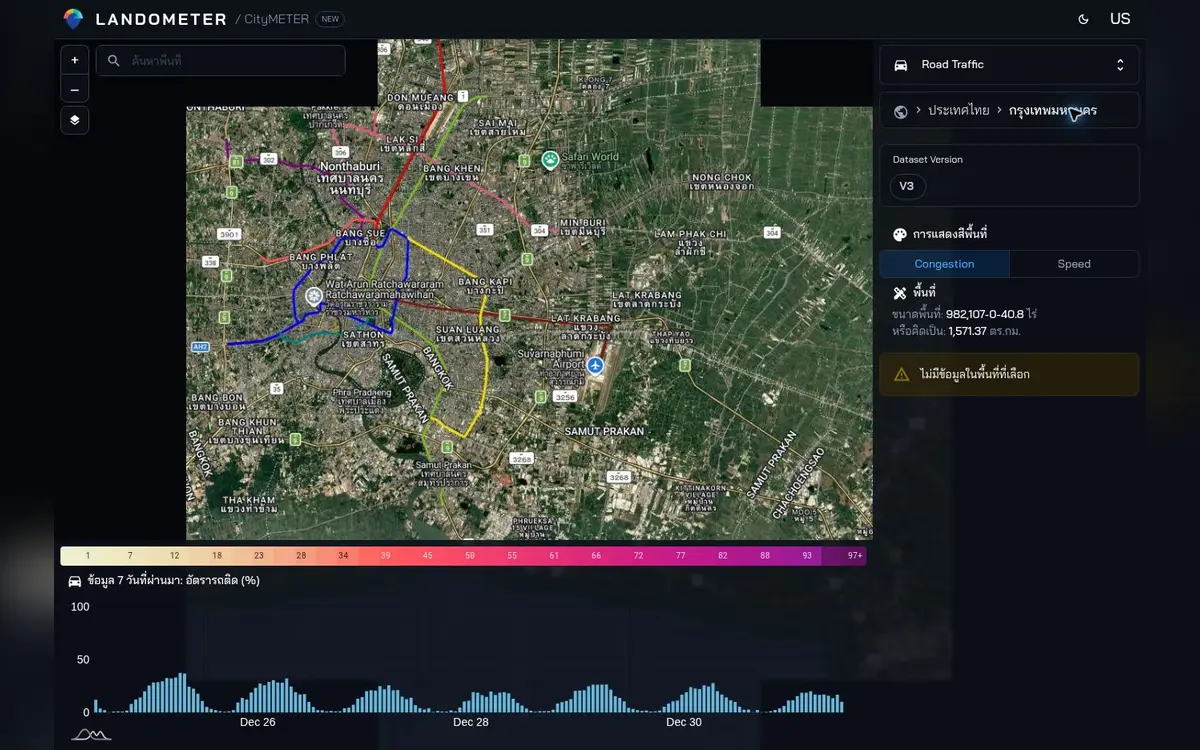Select กรุงเทพมหานคร in the location breadcrumb
1200x750 pixels.
(1053, 110)
